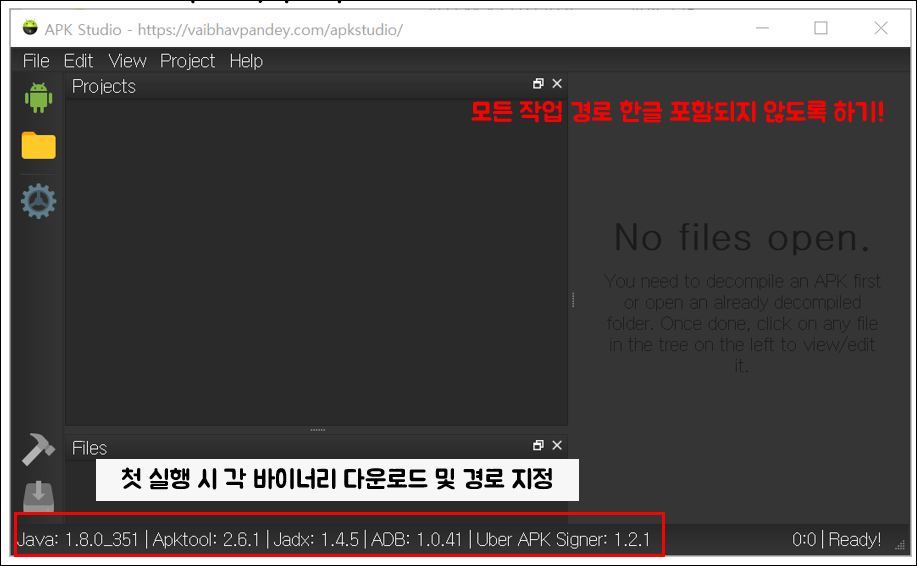The height and width of the screenshot is (566, 917).
Task: Click the Files panel title
Action: (x=89, y=448)
